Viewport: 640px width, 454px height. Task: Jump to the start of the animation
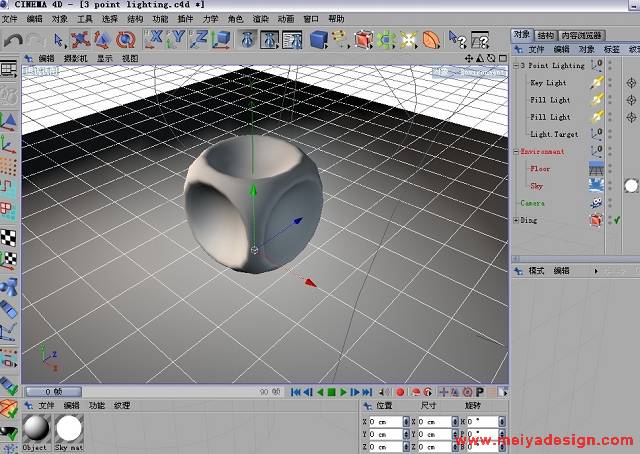(296, 392)
